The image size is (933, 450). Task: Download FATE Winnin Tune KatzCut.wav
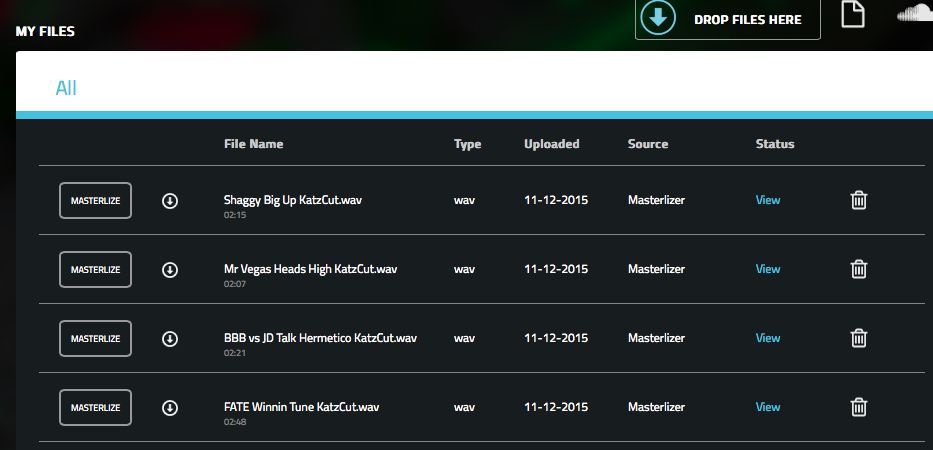coord(170,408)
